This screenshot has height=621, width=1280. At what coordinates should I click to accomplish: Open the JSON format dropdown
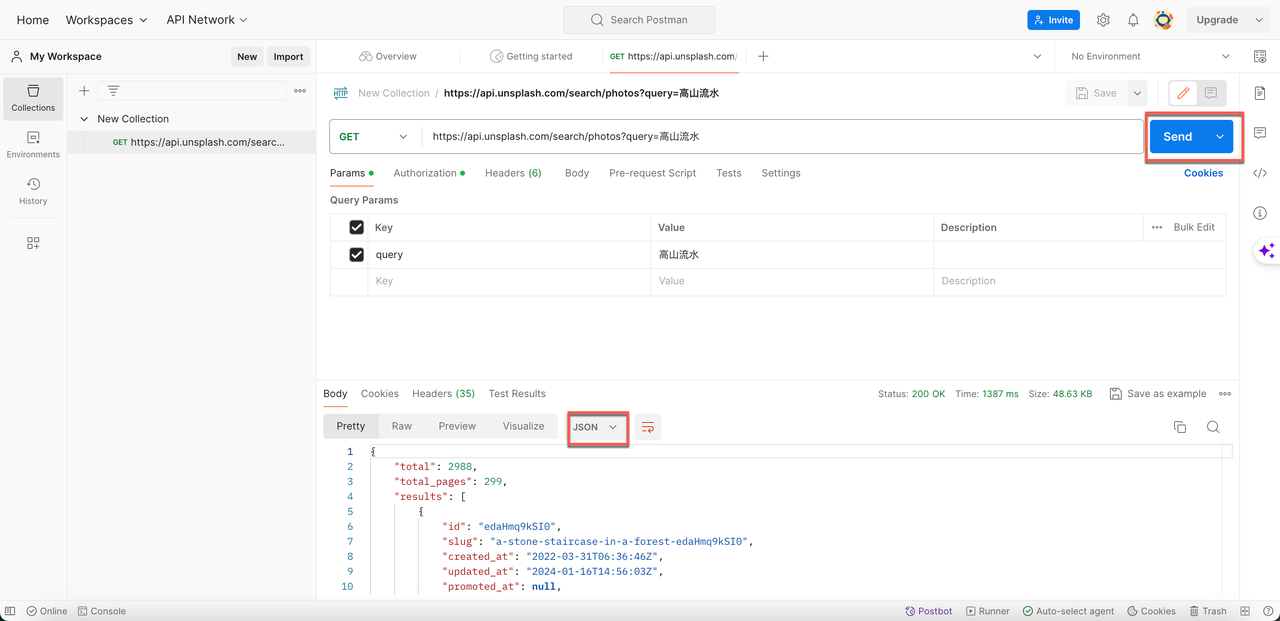[597, 427]
